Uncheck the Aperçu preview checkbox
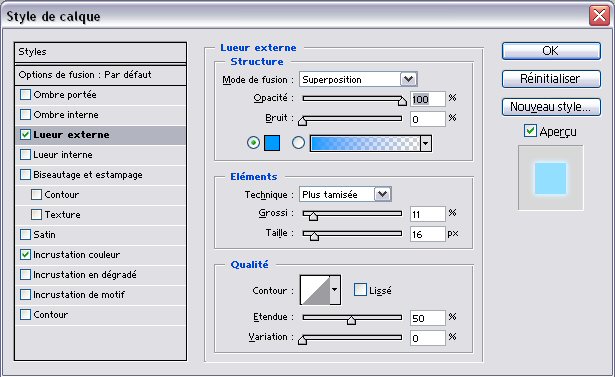The image size is (615, 377). (x=530, y=131)
